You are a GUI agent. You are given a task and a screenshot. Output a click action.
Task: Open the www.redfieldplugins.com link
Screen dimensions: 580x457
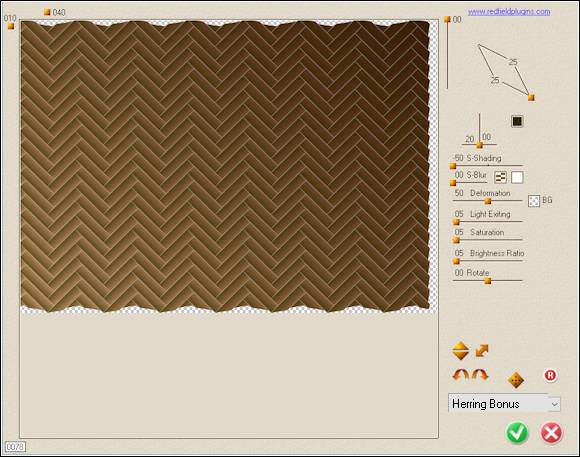tap(509, 11)
